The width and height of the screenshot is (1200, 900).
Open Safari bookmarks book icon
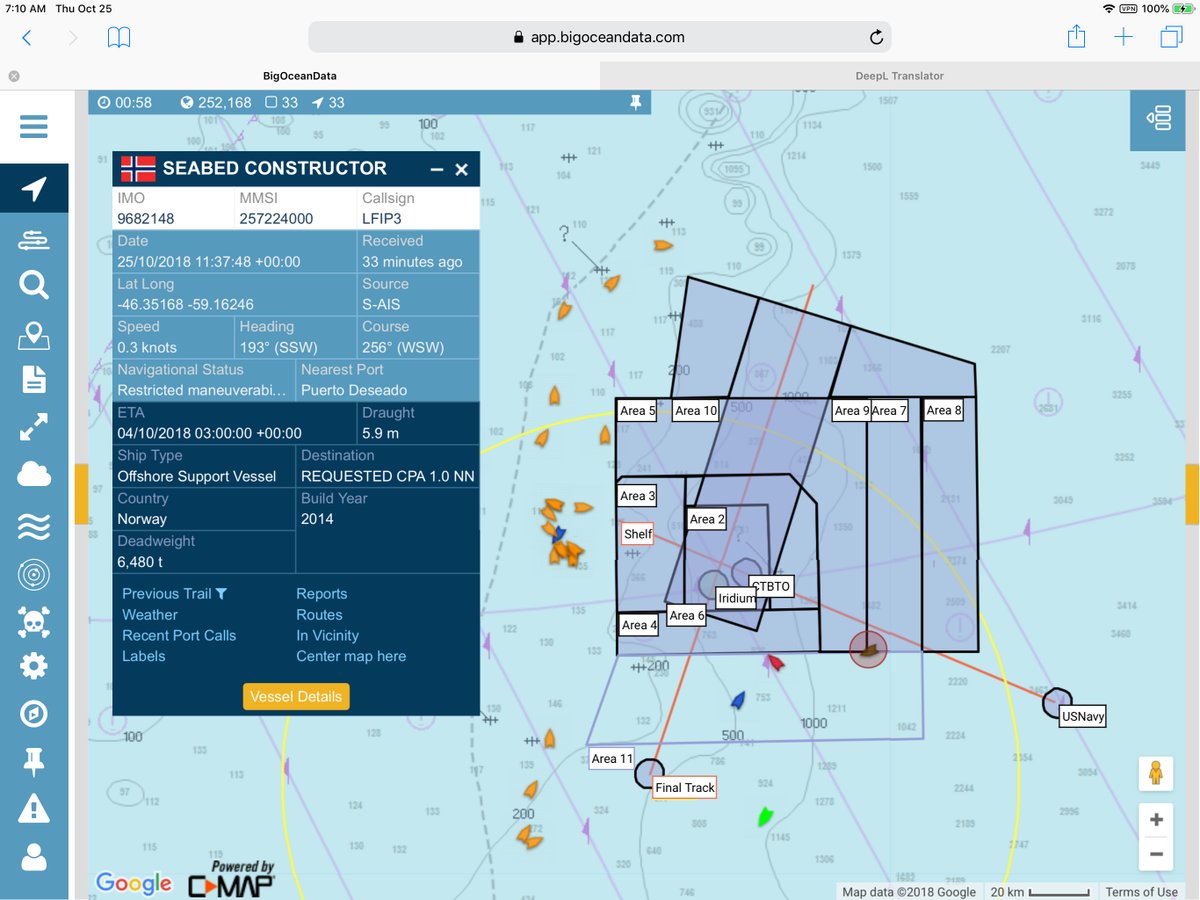point(119,38)
